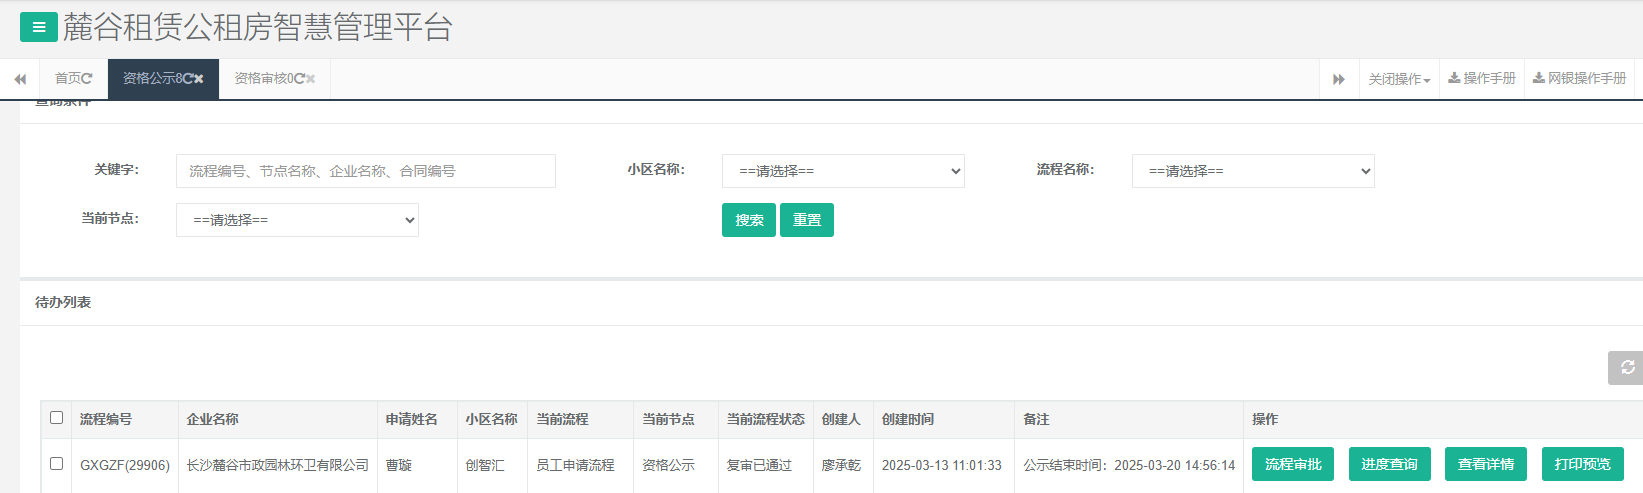Expand the 流程名称 select box

coord(1253,171)
